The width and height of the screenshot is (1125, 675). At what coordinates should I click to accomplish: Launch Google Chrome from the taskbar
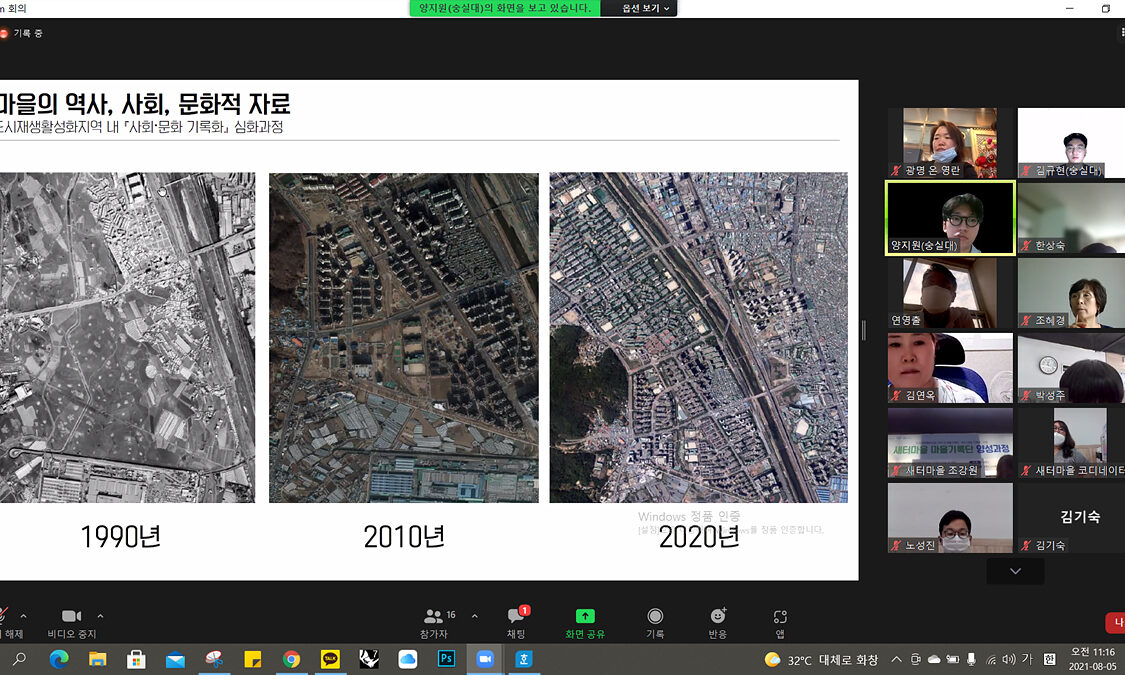click(x=291, y=659)
